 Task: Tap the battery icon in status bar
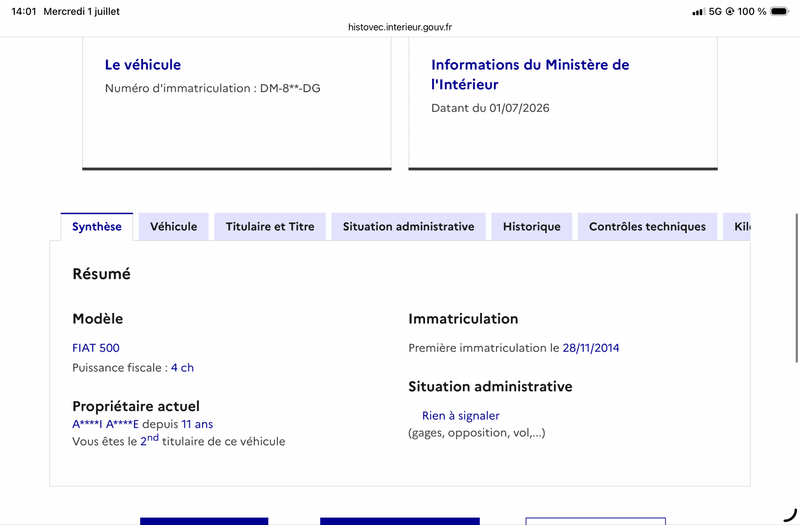pos(779,11)
